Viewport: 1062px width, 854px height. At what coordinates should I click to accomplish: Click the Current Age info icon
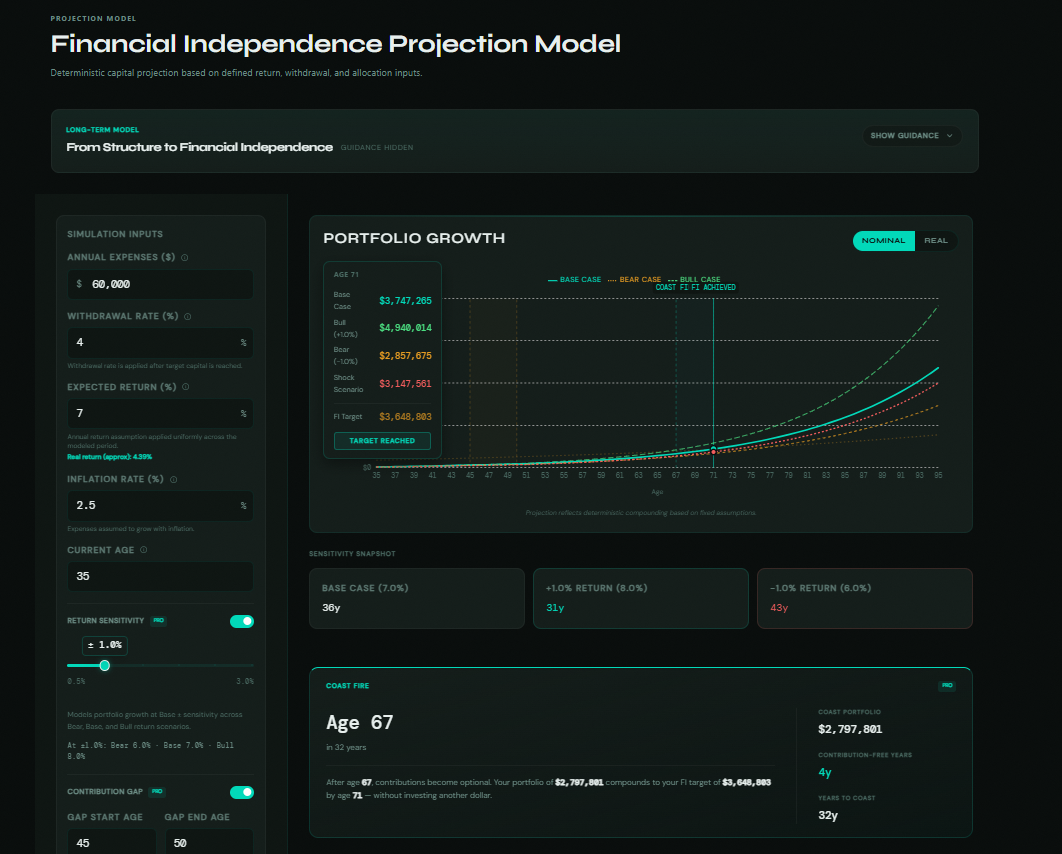144,550
